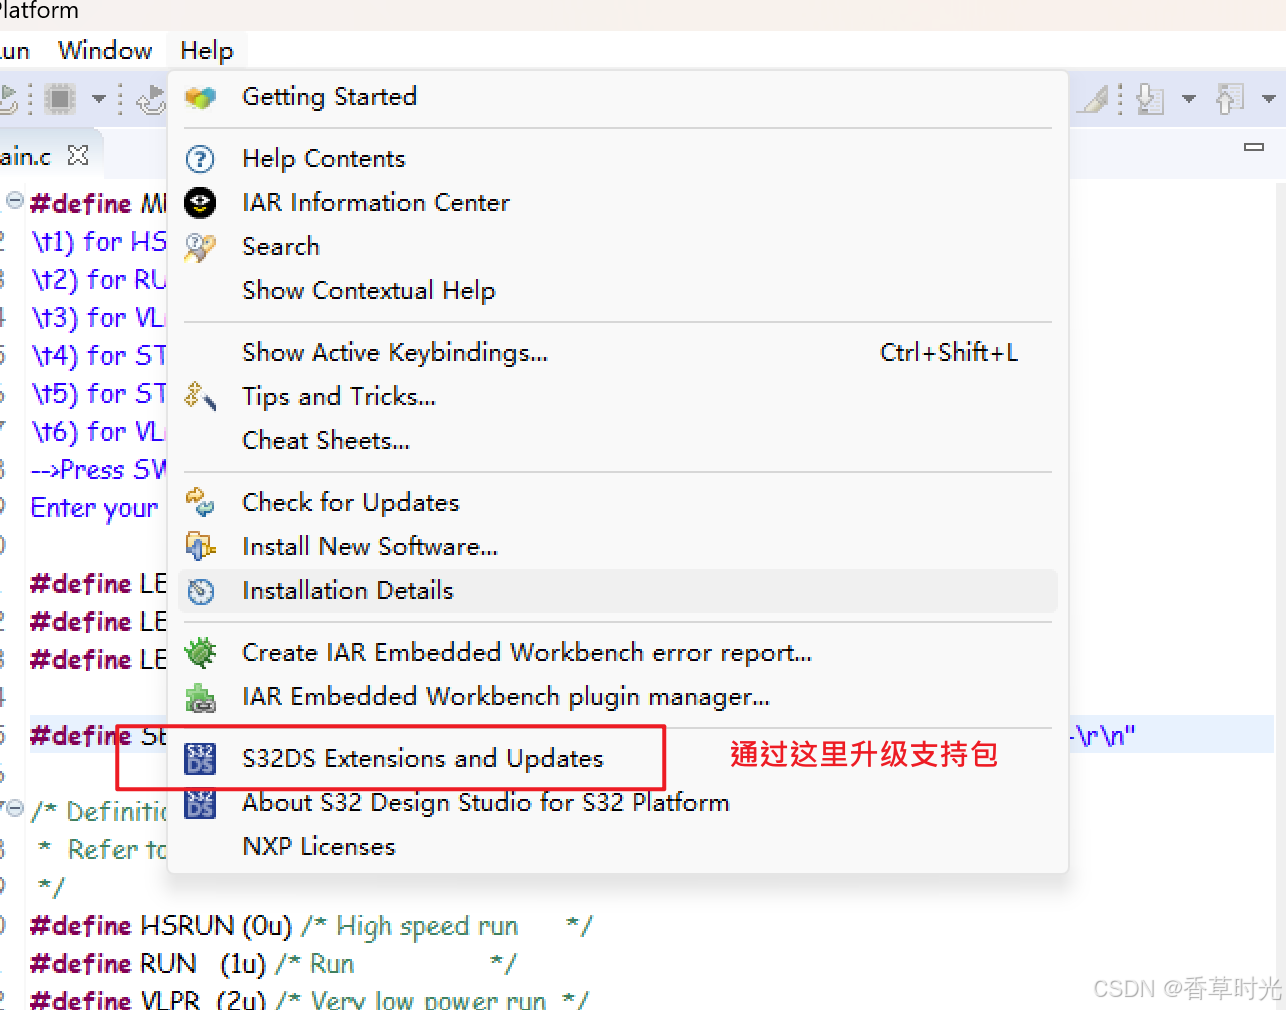Open IAR Embedded Workbench plugin manager
The width and height of the screenshot is (1286, 1010).
pos(618,697)
